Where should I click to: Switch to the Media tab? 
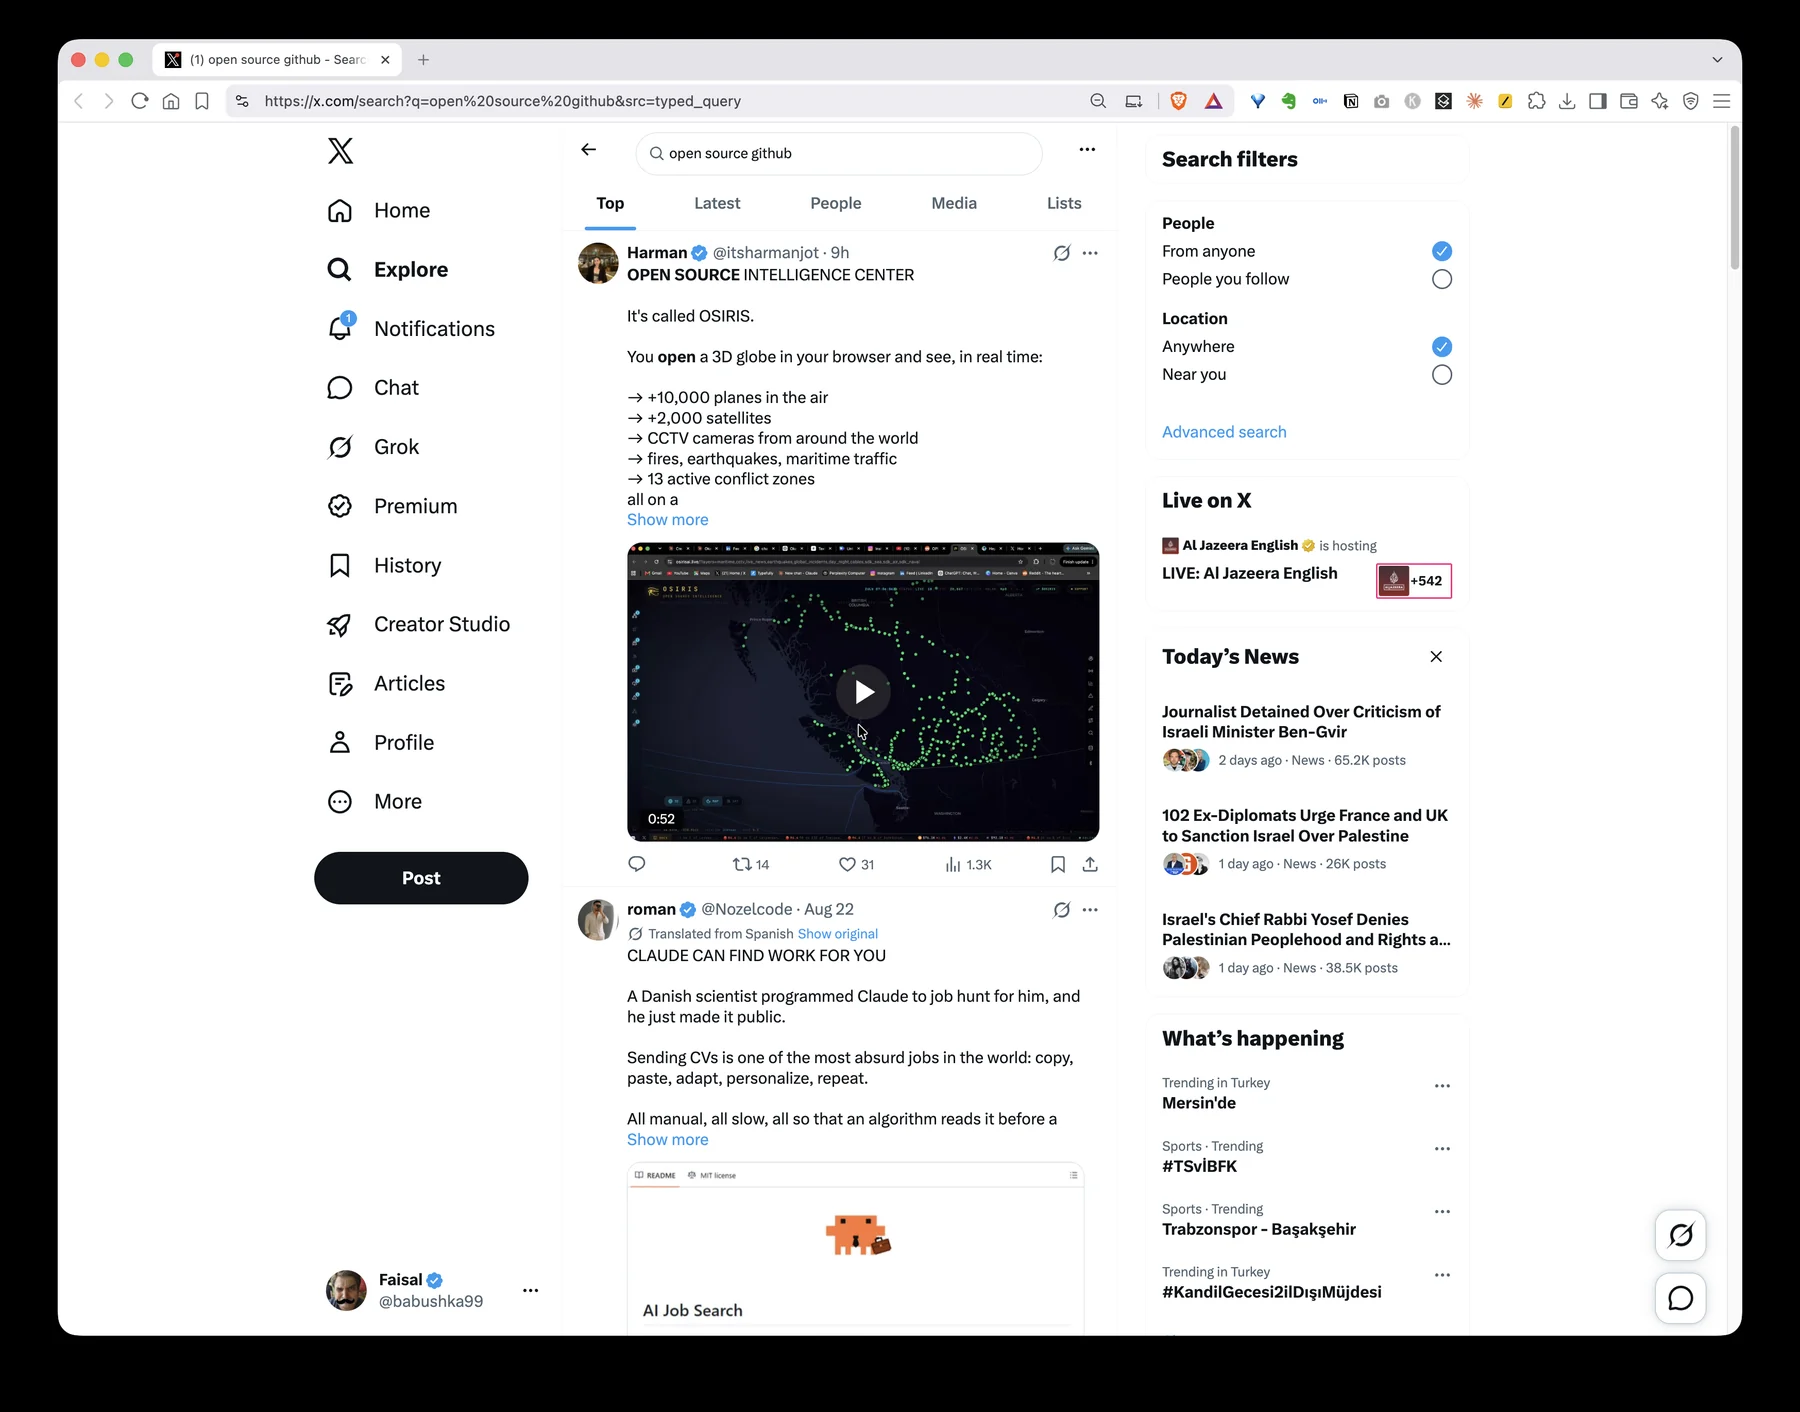tap(954, 203)
